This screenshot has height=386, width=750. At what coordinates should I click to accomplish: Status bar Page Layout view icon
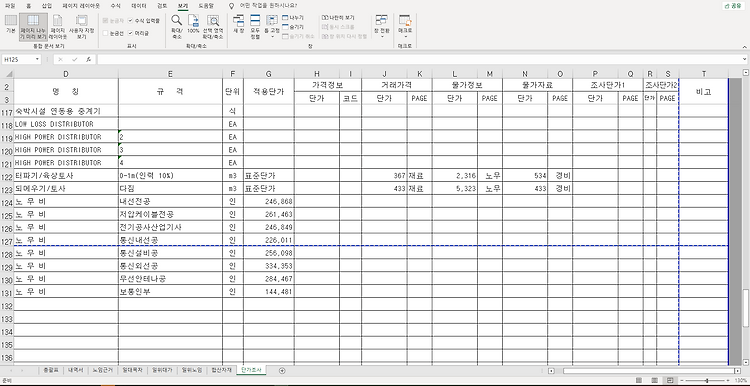[x=655, y=380]
